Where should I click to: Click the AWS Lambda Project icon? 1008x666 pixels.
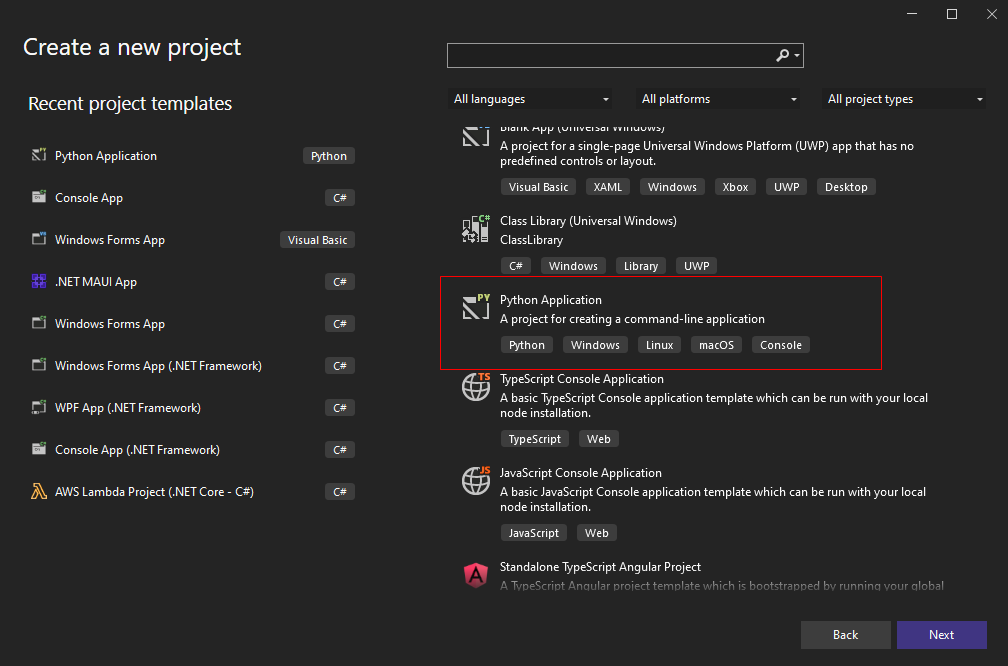(x=39, y=491)
